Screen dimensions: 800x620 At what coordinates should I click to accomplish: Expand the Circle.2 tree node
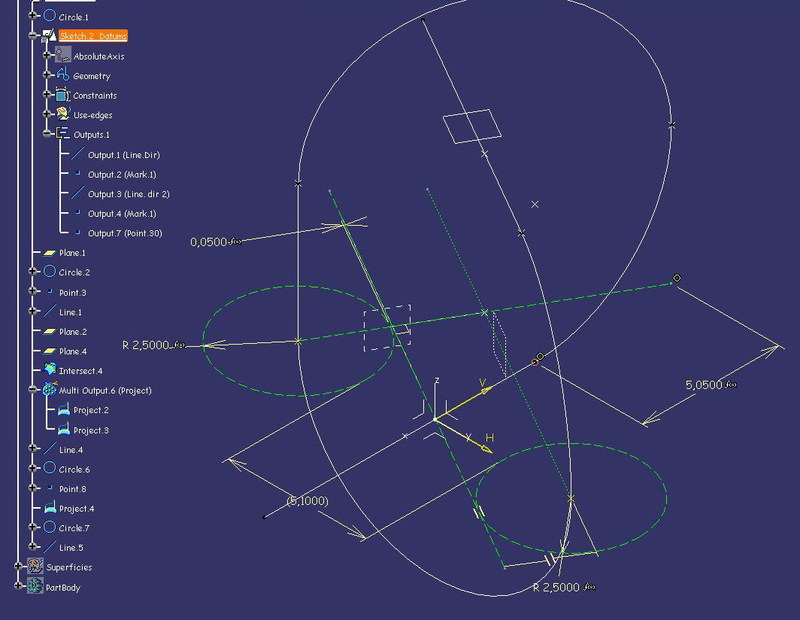tap(33, 272)
